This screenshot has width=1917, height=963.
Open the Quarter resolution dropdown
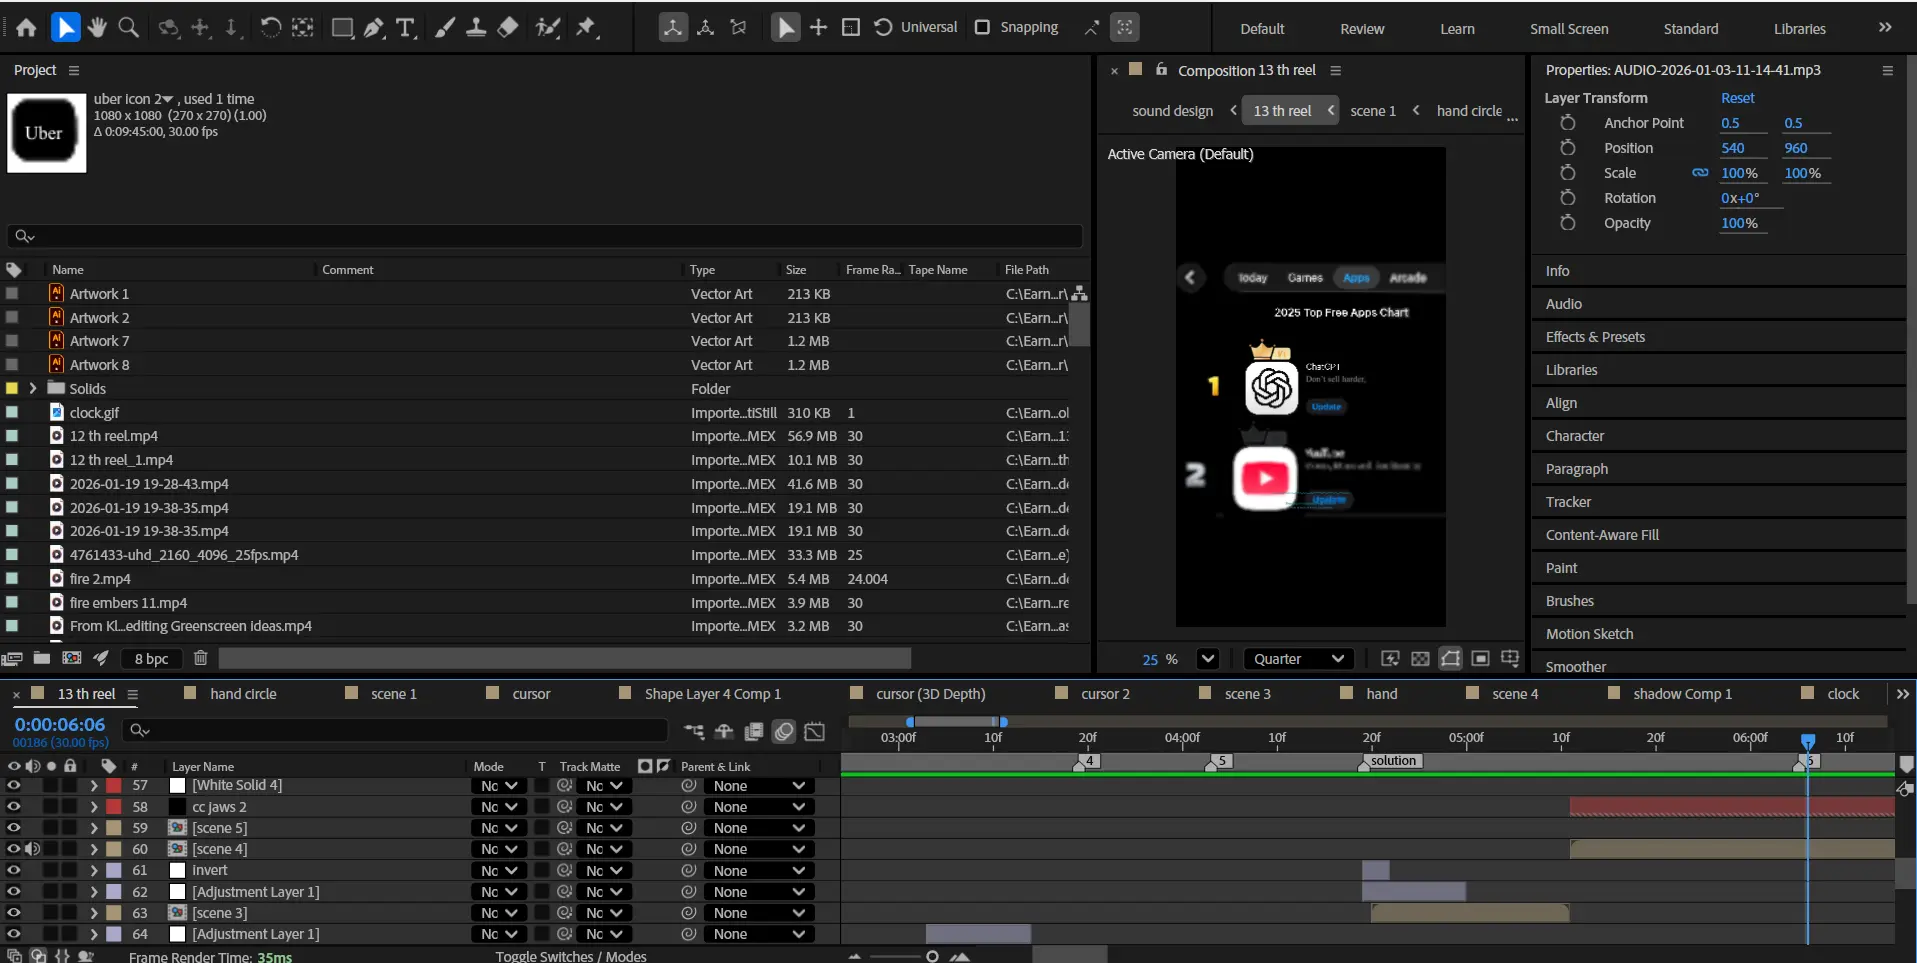(x=1298, y=659)
